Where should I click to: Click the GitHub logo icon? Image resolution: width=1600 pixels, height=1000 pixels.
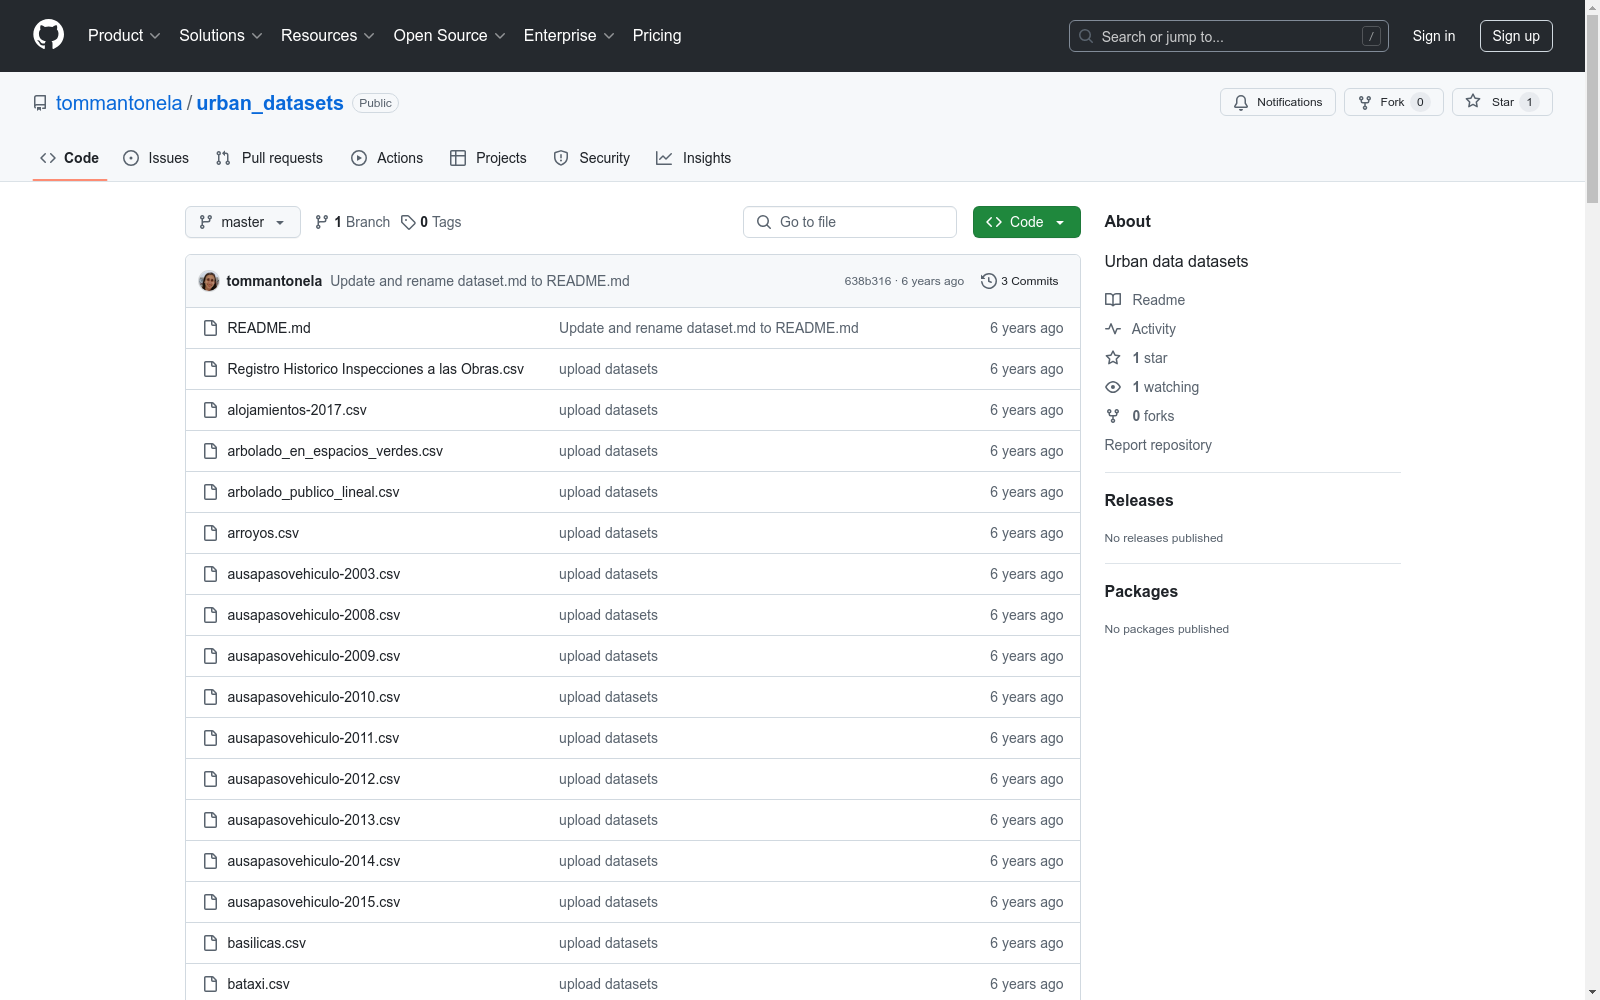pos(48,35)
